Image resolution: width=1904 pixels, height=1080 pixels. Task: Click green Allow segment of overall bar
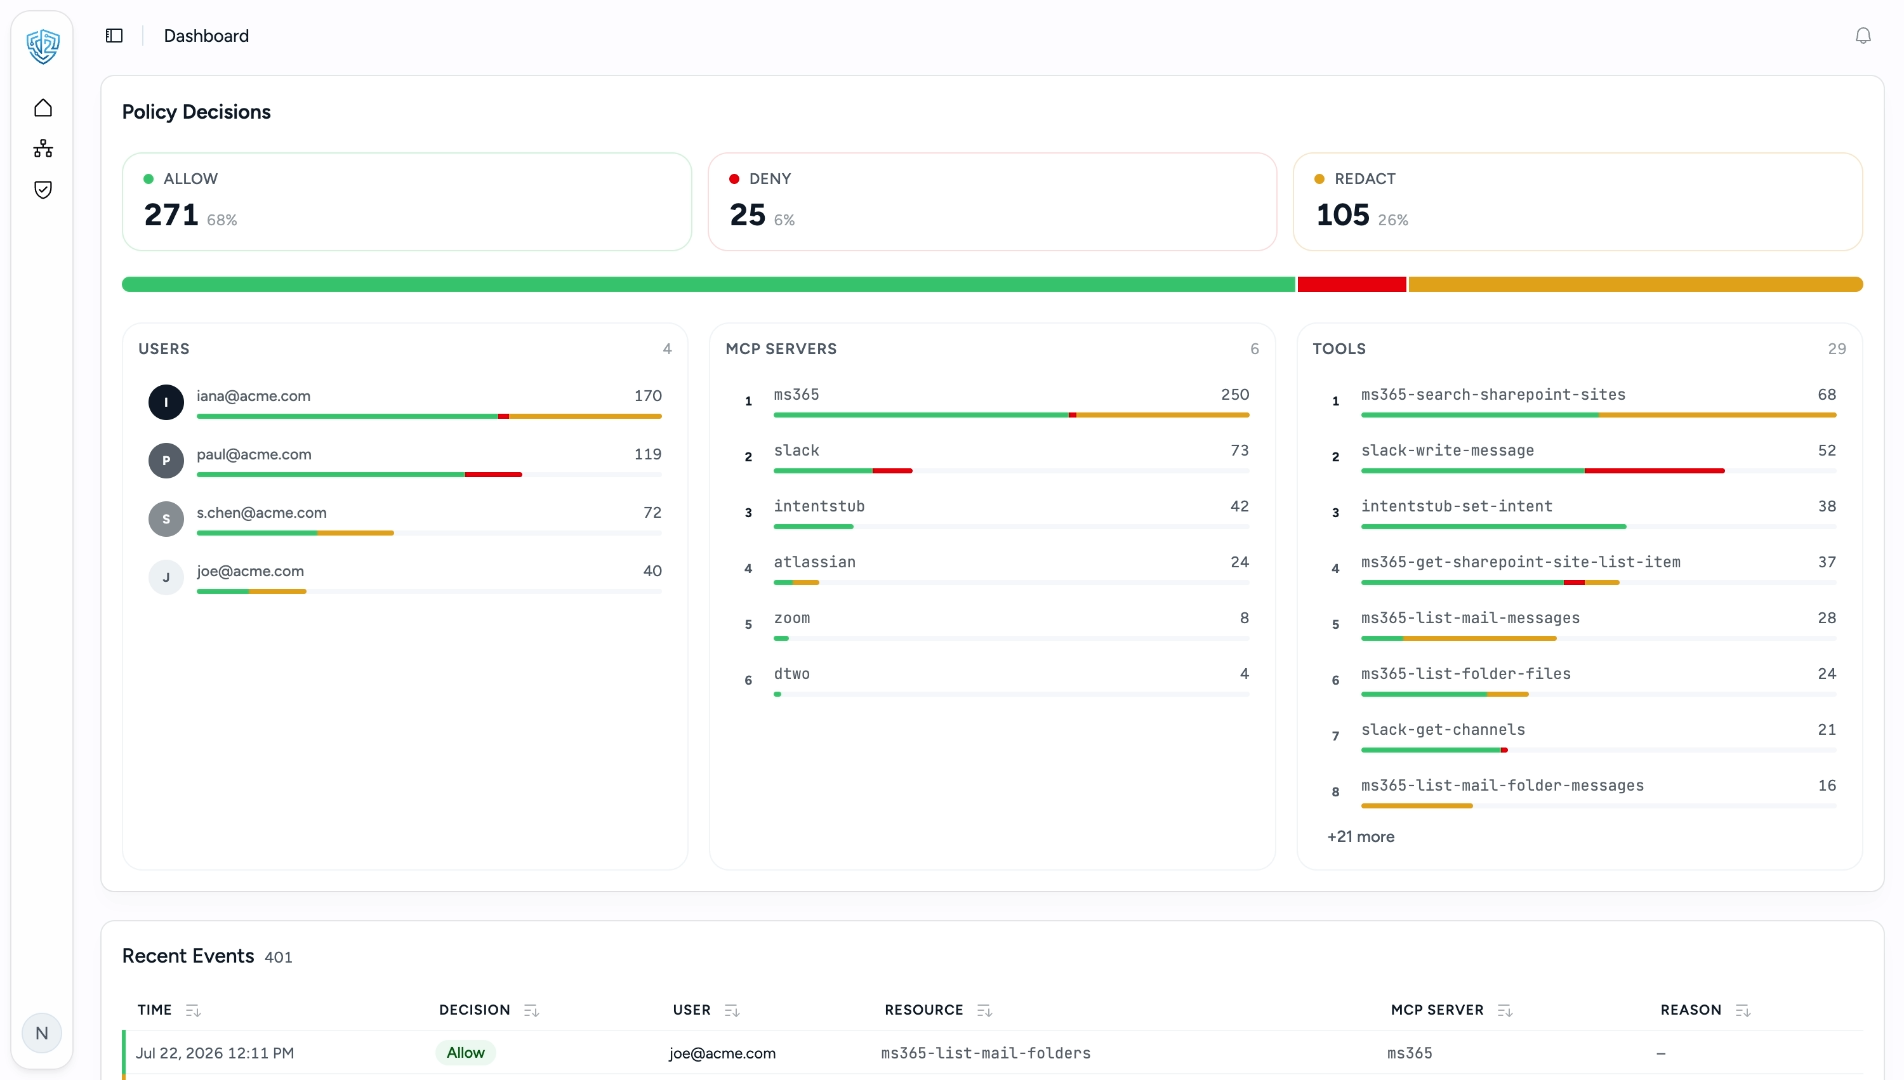click(708, 285)
